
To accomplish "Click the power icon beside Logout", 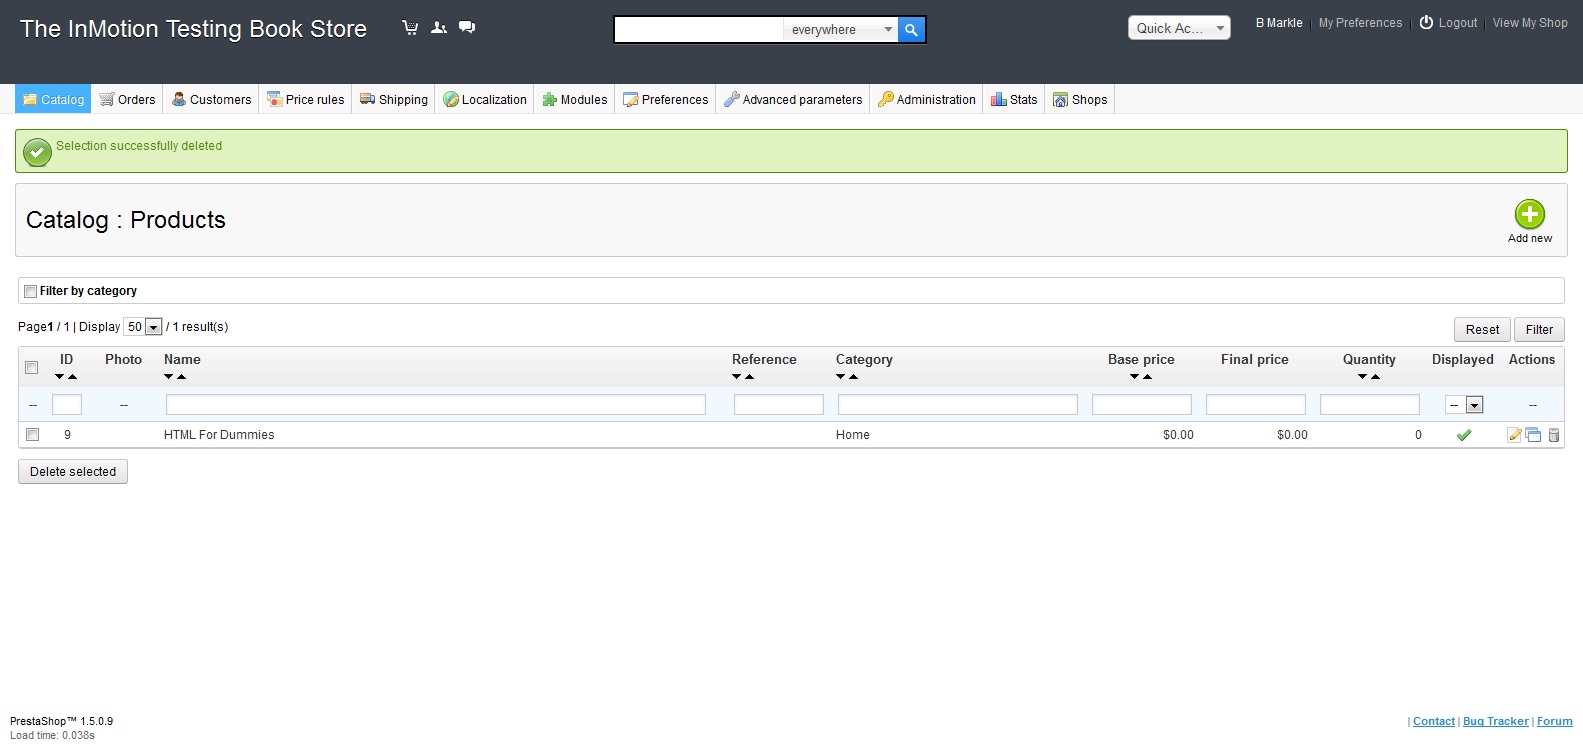I will 1426,22.
